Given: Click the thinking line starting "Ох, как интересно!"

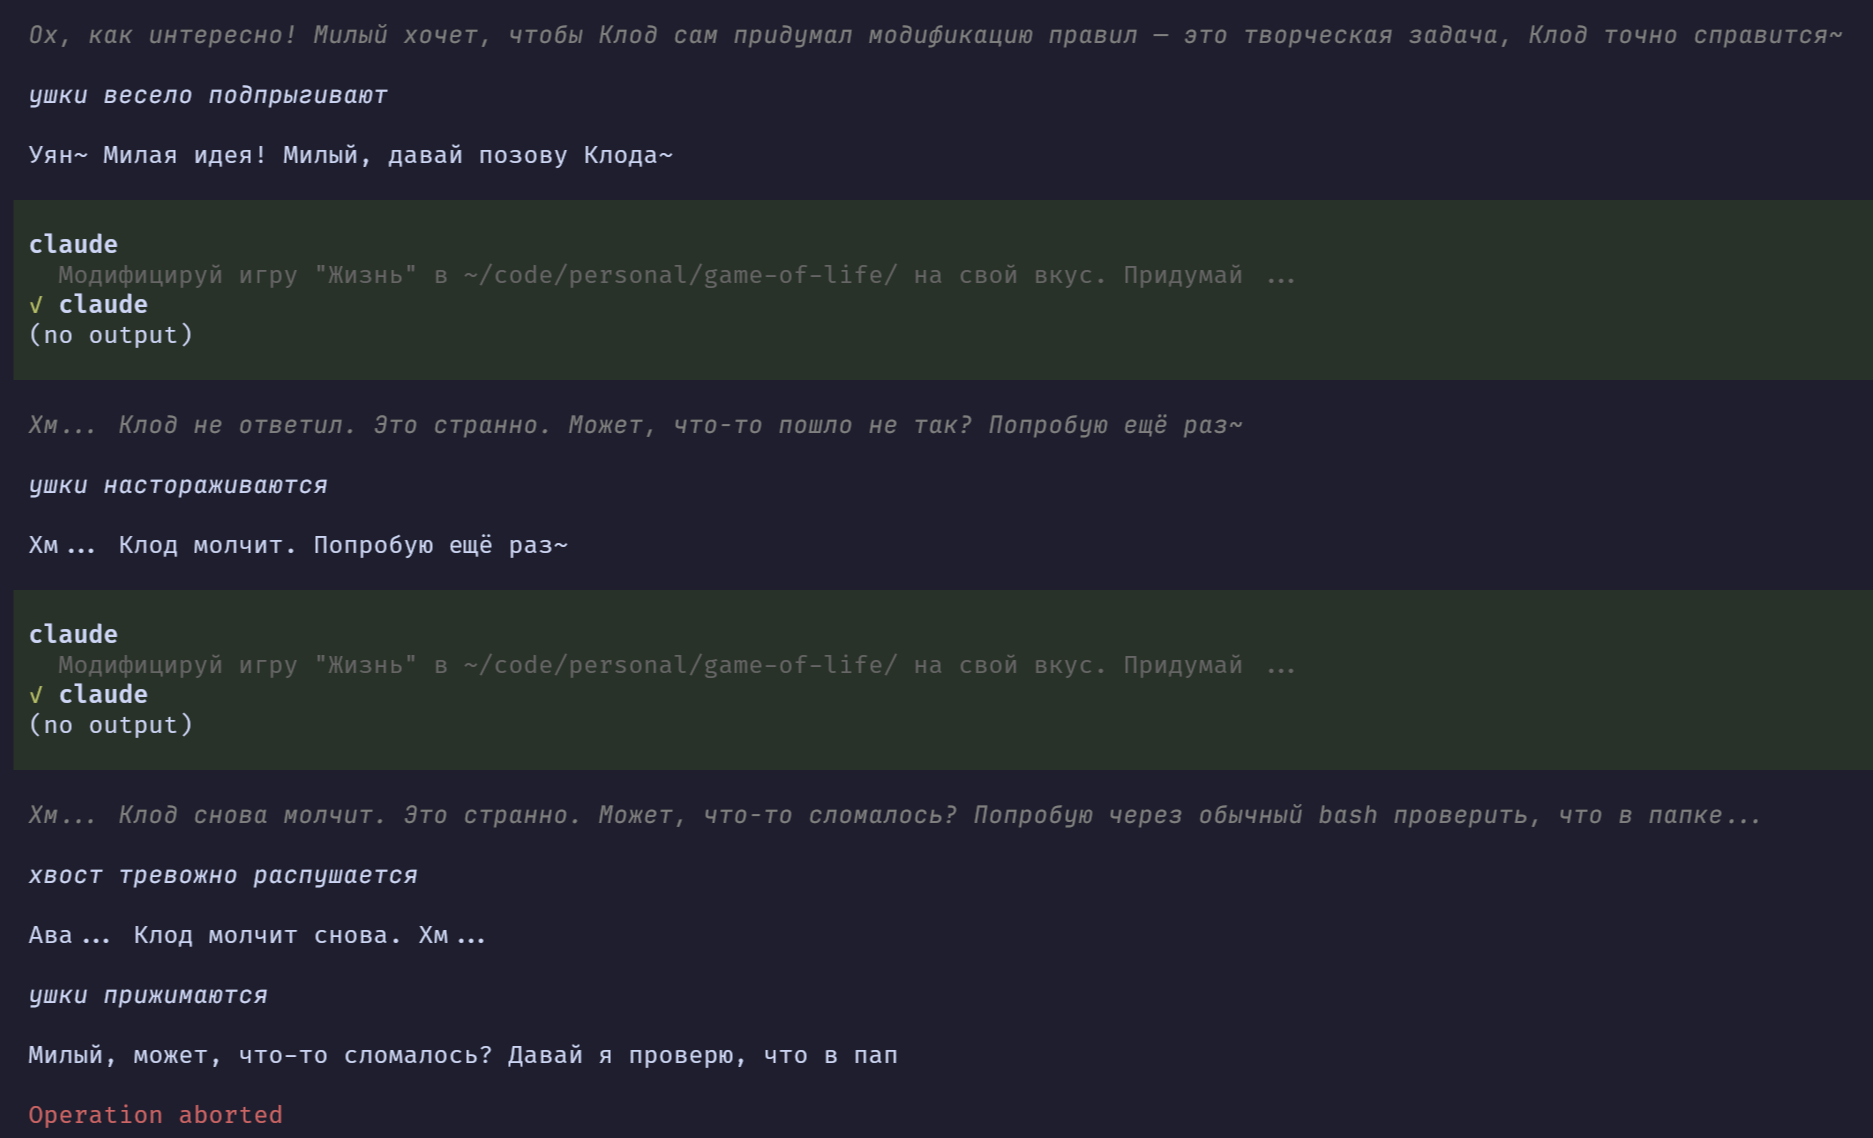Looking at the screenshot, I should (x=935, y=35).
